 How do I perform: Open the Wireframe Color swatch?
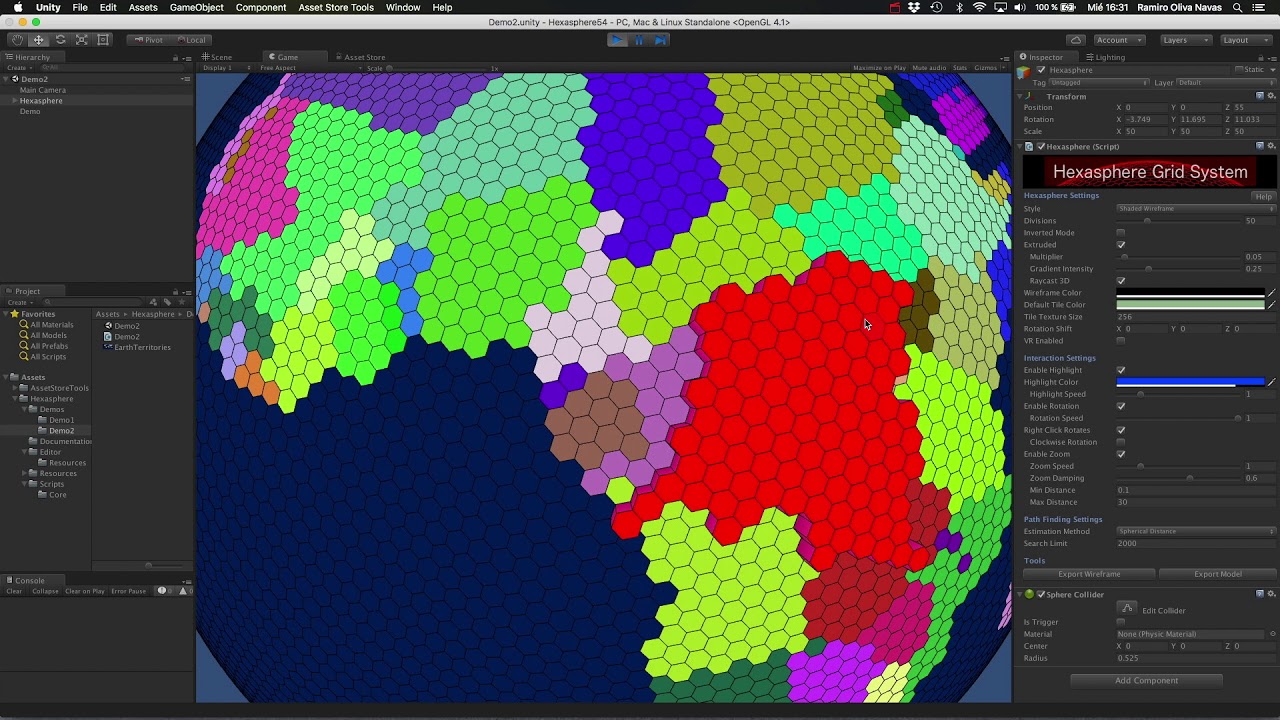coord(1190,293)
